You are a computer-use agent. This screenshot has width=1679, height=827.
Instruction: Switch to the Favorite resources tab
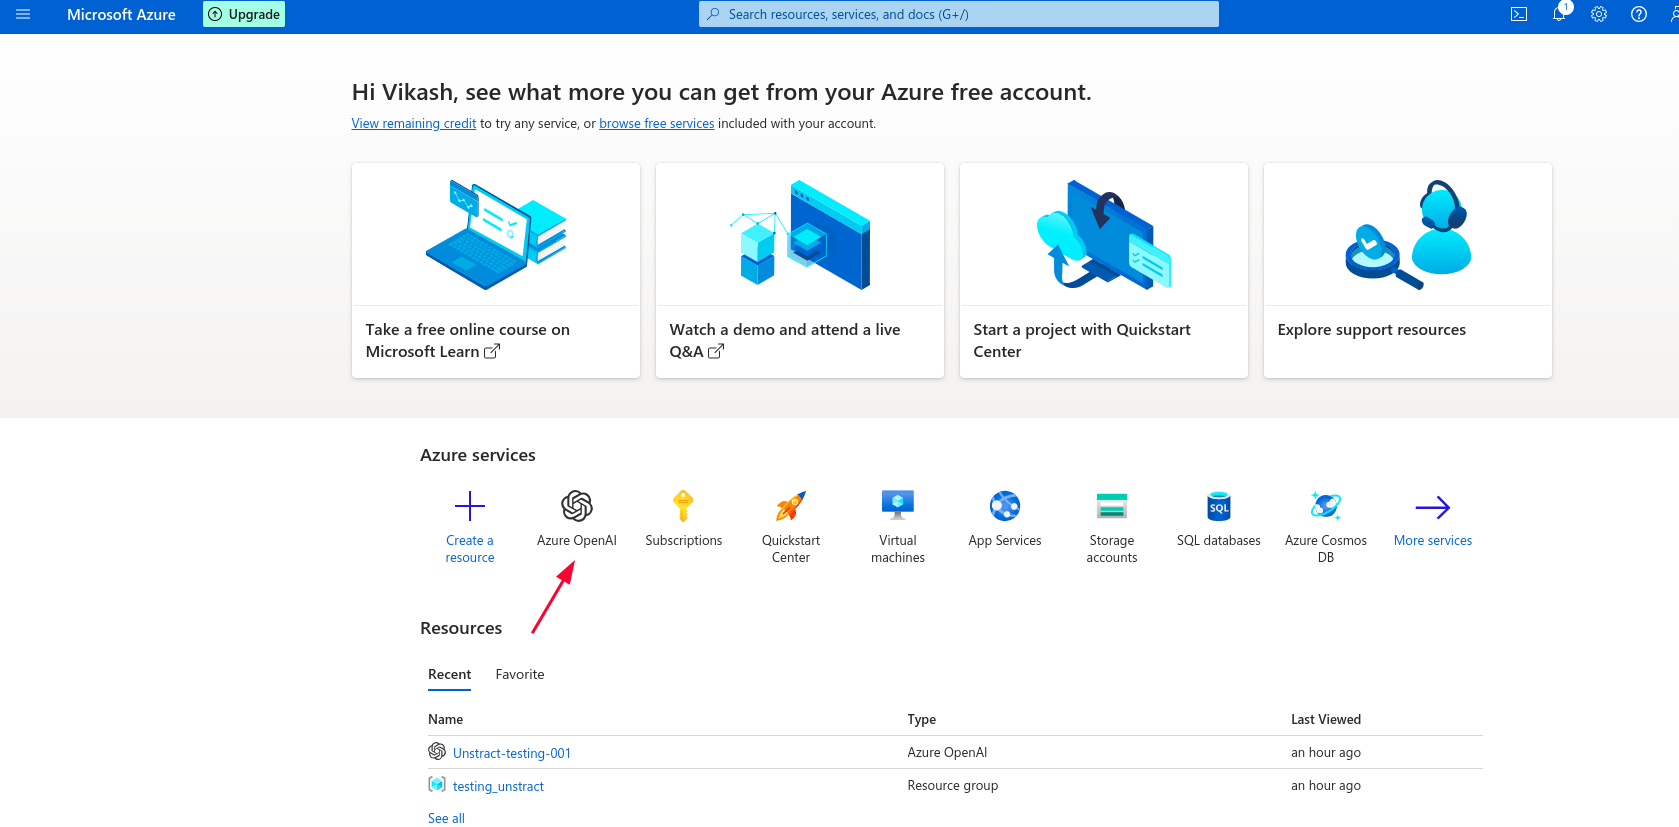point(520,675)
